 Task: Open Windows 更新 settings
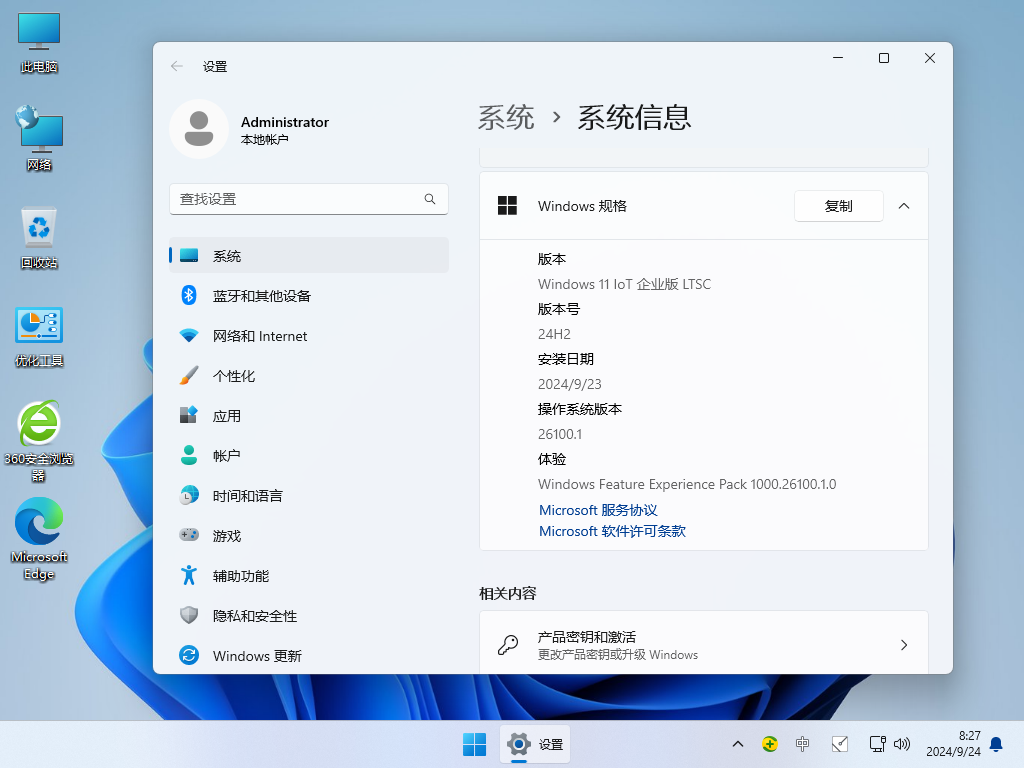(309, 656)
